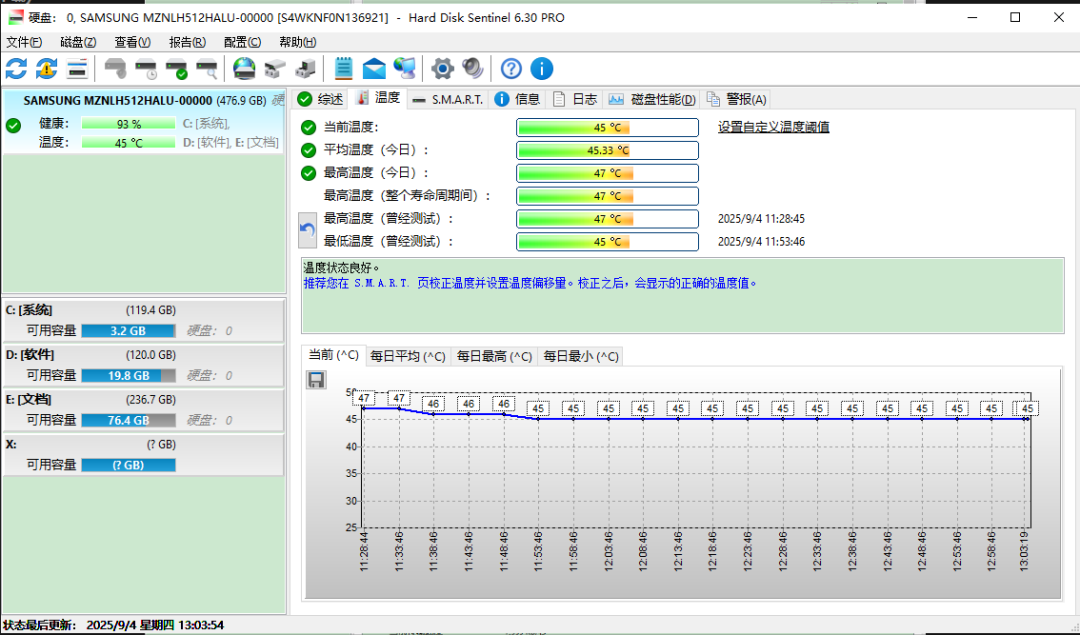1080x635 pixels.
Task: Open the 配置(C) menu
Action: [x=242, y=42]
